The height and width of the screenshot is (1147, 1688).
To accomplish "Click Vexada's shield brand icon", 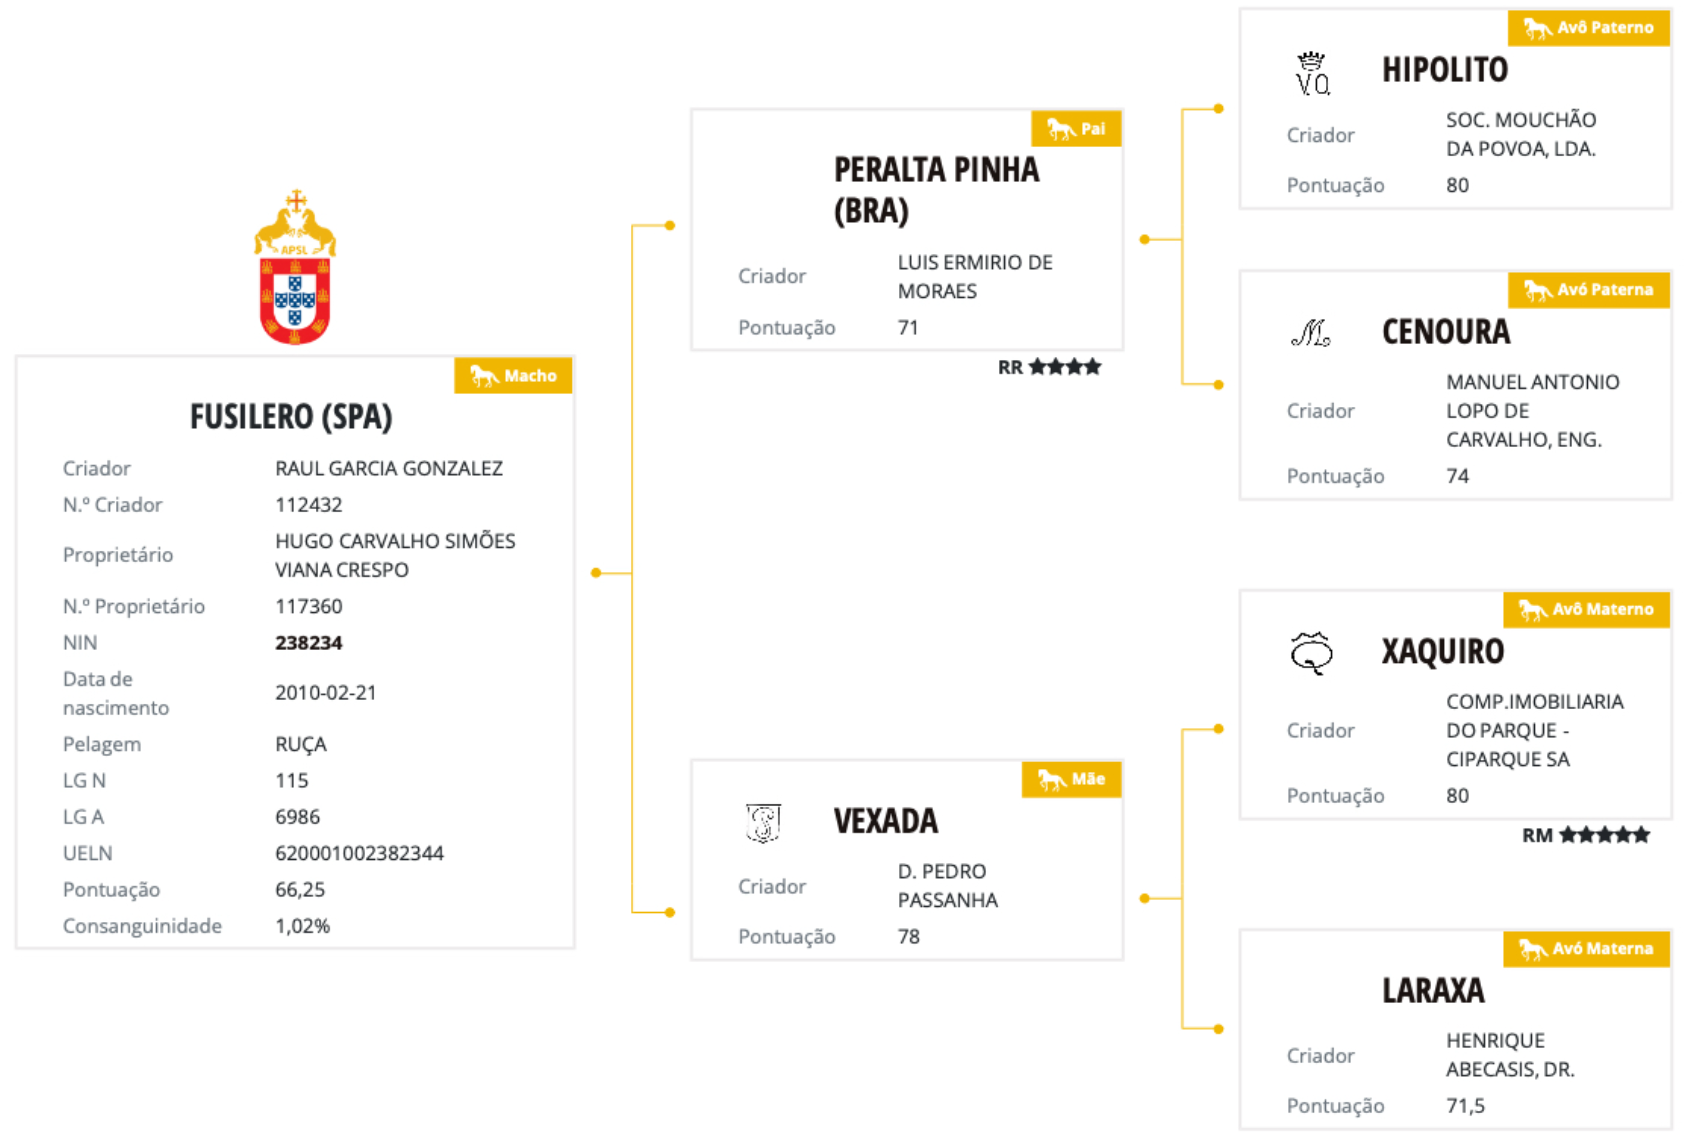I will point(763,822).
